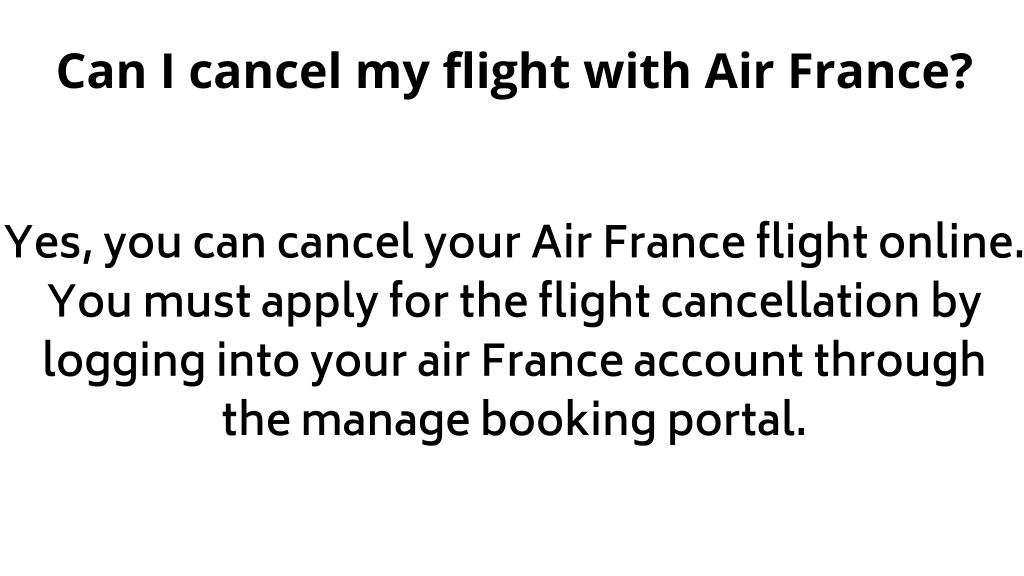The height and width of the screenshot is (576, 1024).
Task: Click the word "account"
Action: coord(718,362)
